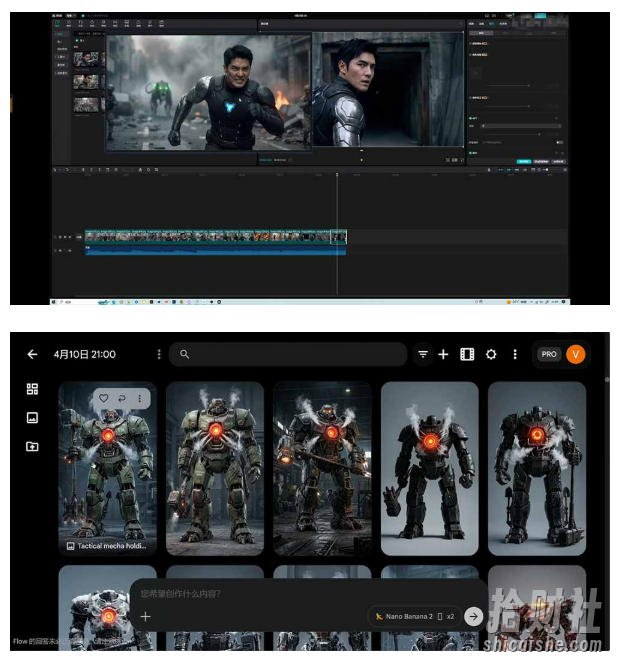Open the orange V account avatar
This screenshot has width=621, height=664.
coord(575,354)
